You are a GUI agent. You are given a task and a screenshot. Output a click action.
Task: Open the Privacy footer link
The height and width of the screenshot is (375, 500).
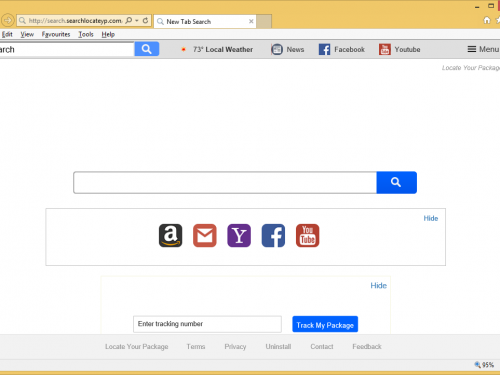tap(235, 347)
